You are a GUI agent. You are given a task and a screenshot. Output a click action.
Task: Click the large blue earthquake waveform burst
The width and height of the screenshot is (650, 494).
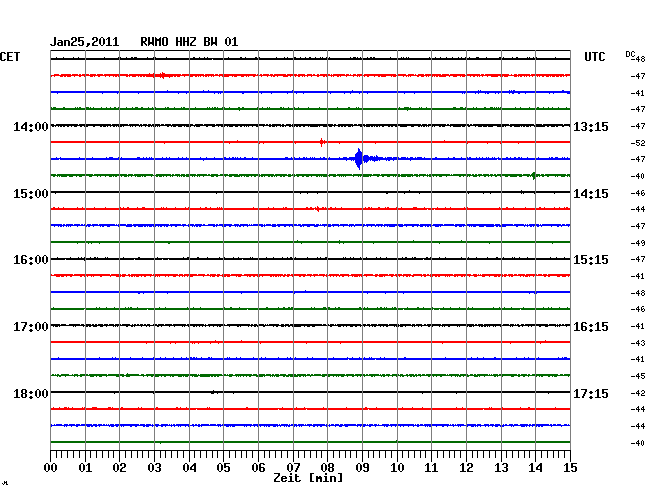tap(359, 159)
